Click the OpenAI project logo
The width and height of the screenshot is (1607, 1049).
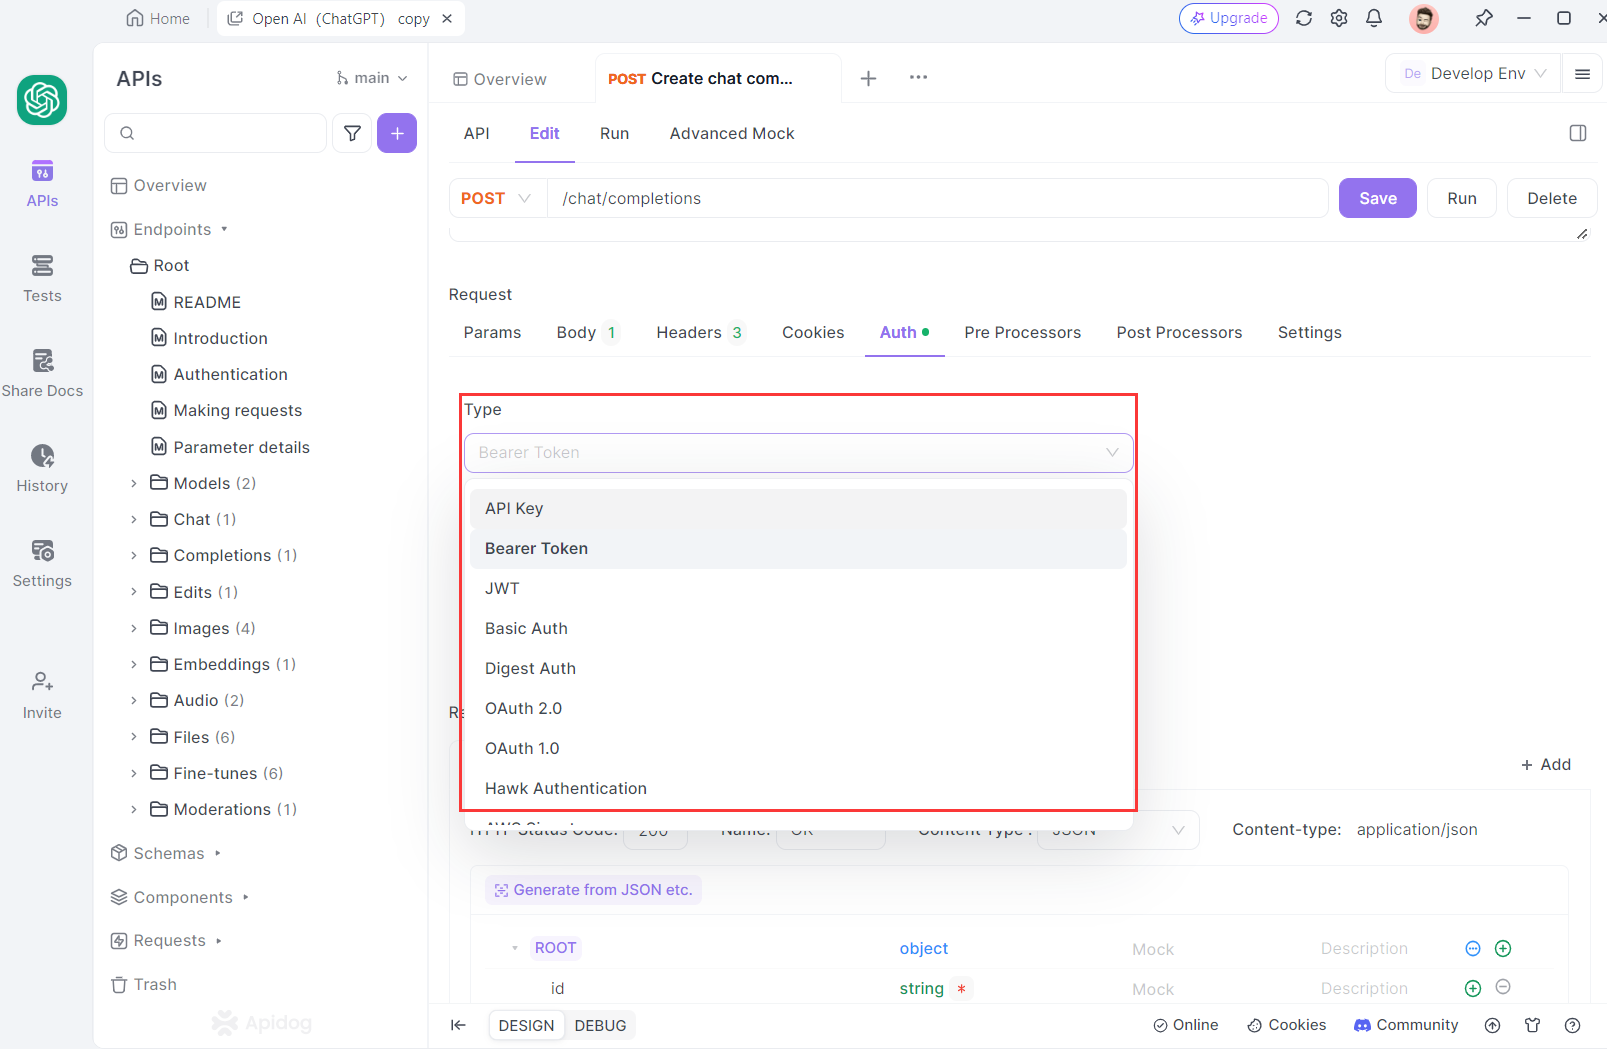click(x=42, y=100)
